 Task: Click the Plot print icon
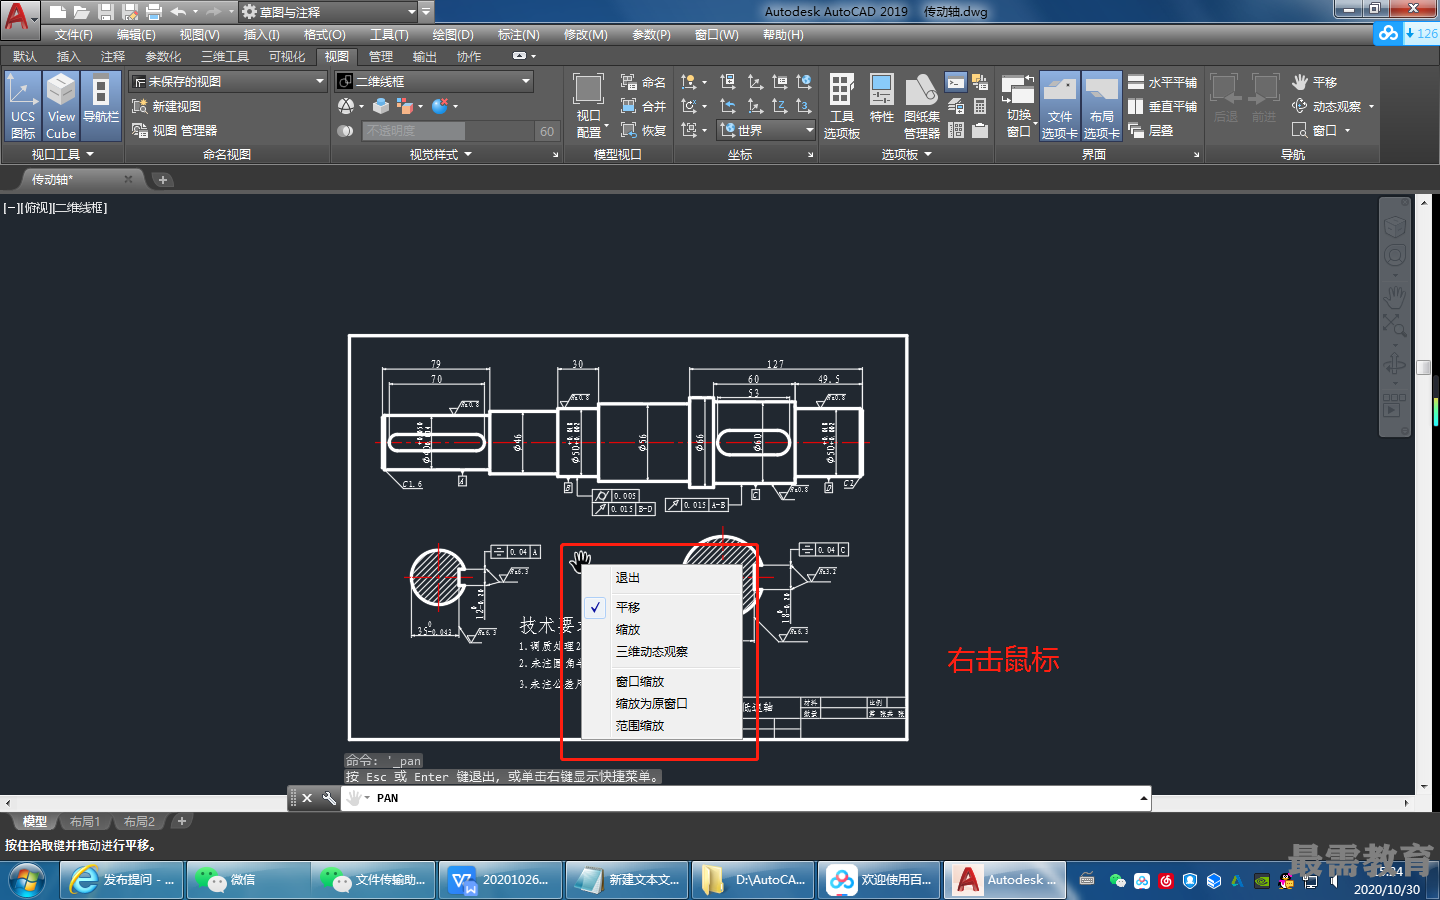click(x=154, y=12)
